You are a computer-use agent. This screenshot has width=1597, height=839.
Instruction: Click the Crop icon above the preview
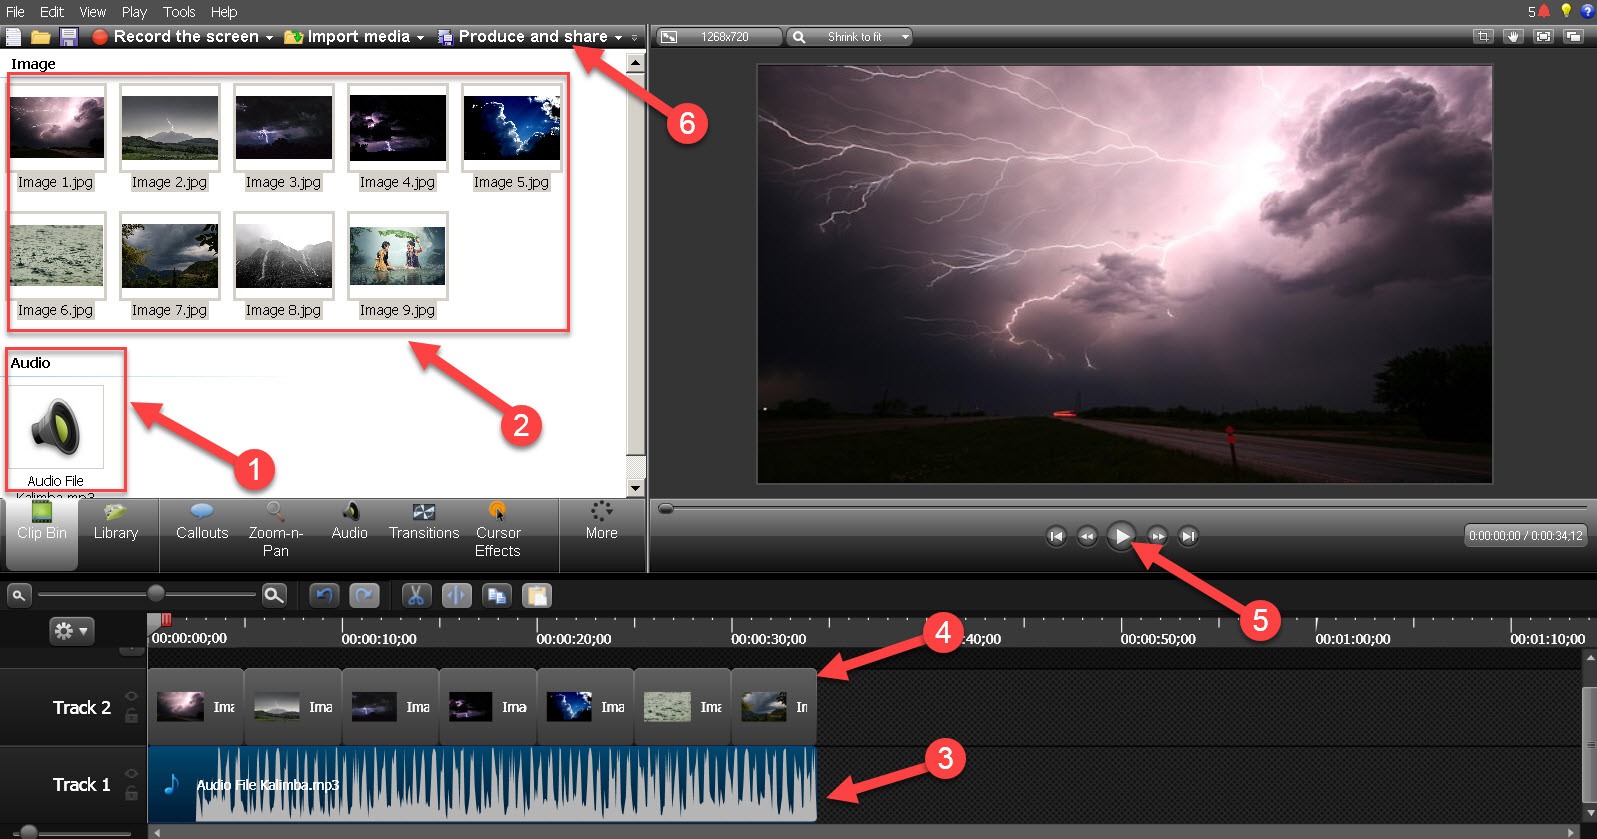click(1483, 37)
